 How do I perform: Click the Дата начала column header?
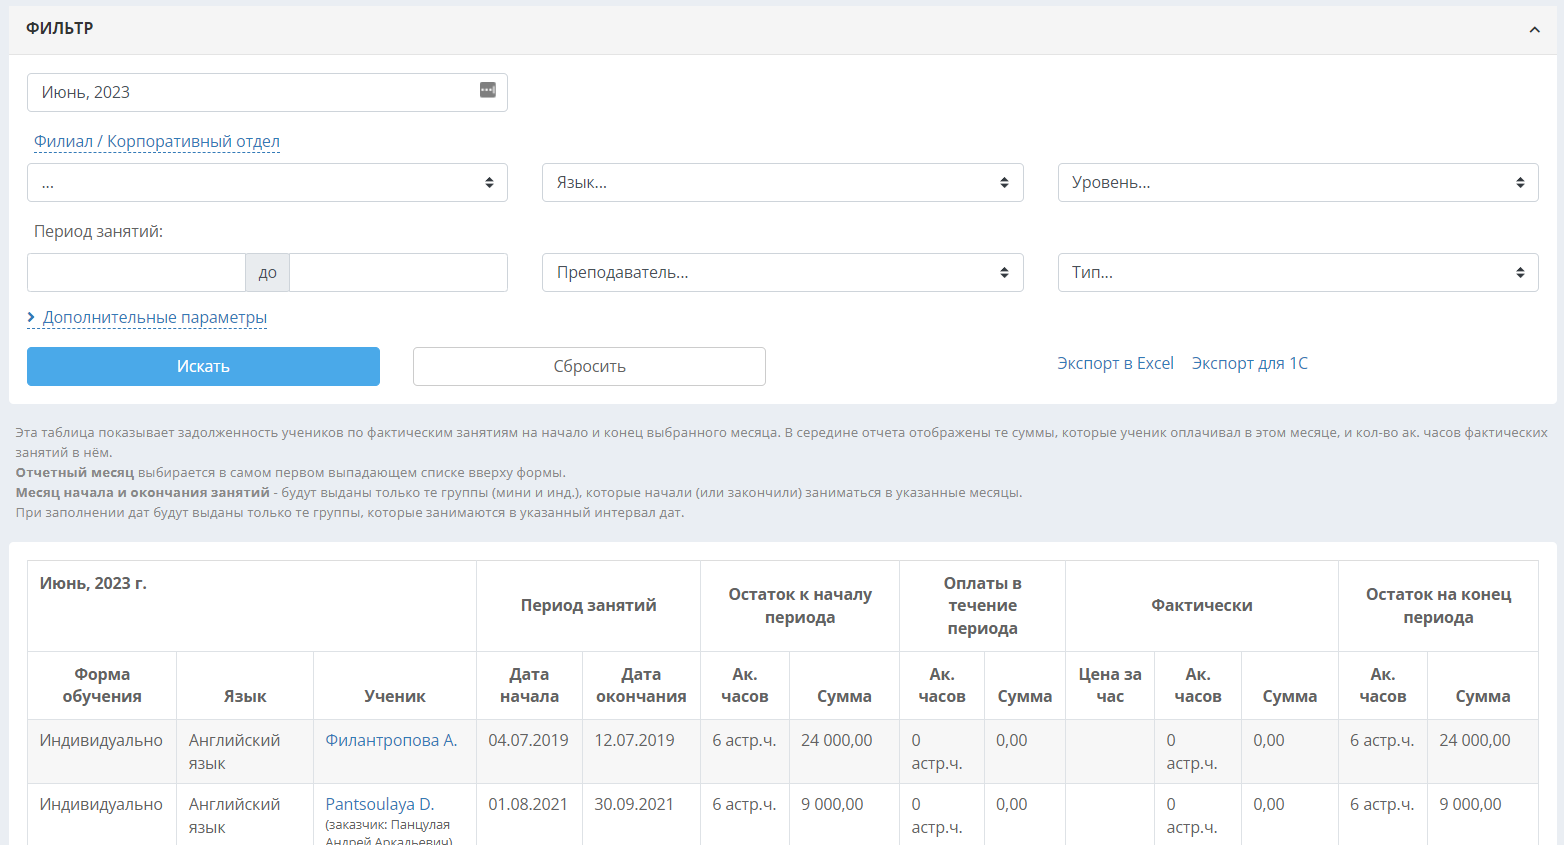pyautogui.click(x=529, y=685)
